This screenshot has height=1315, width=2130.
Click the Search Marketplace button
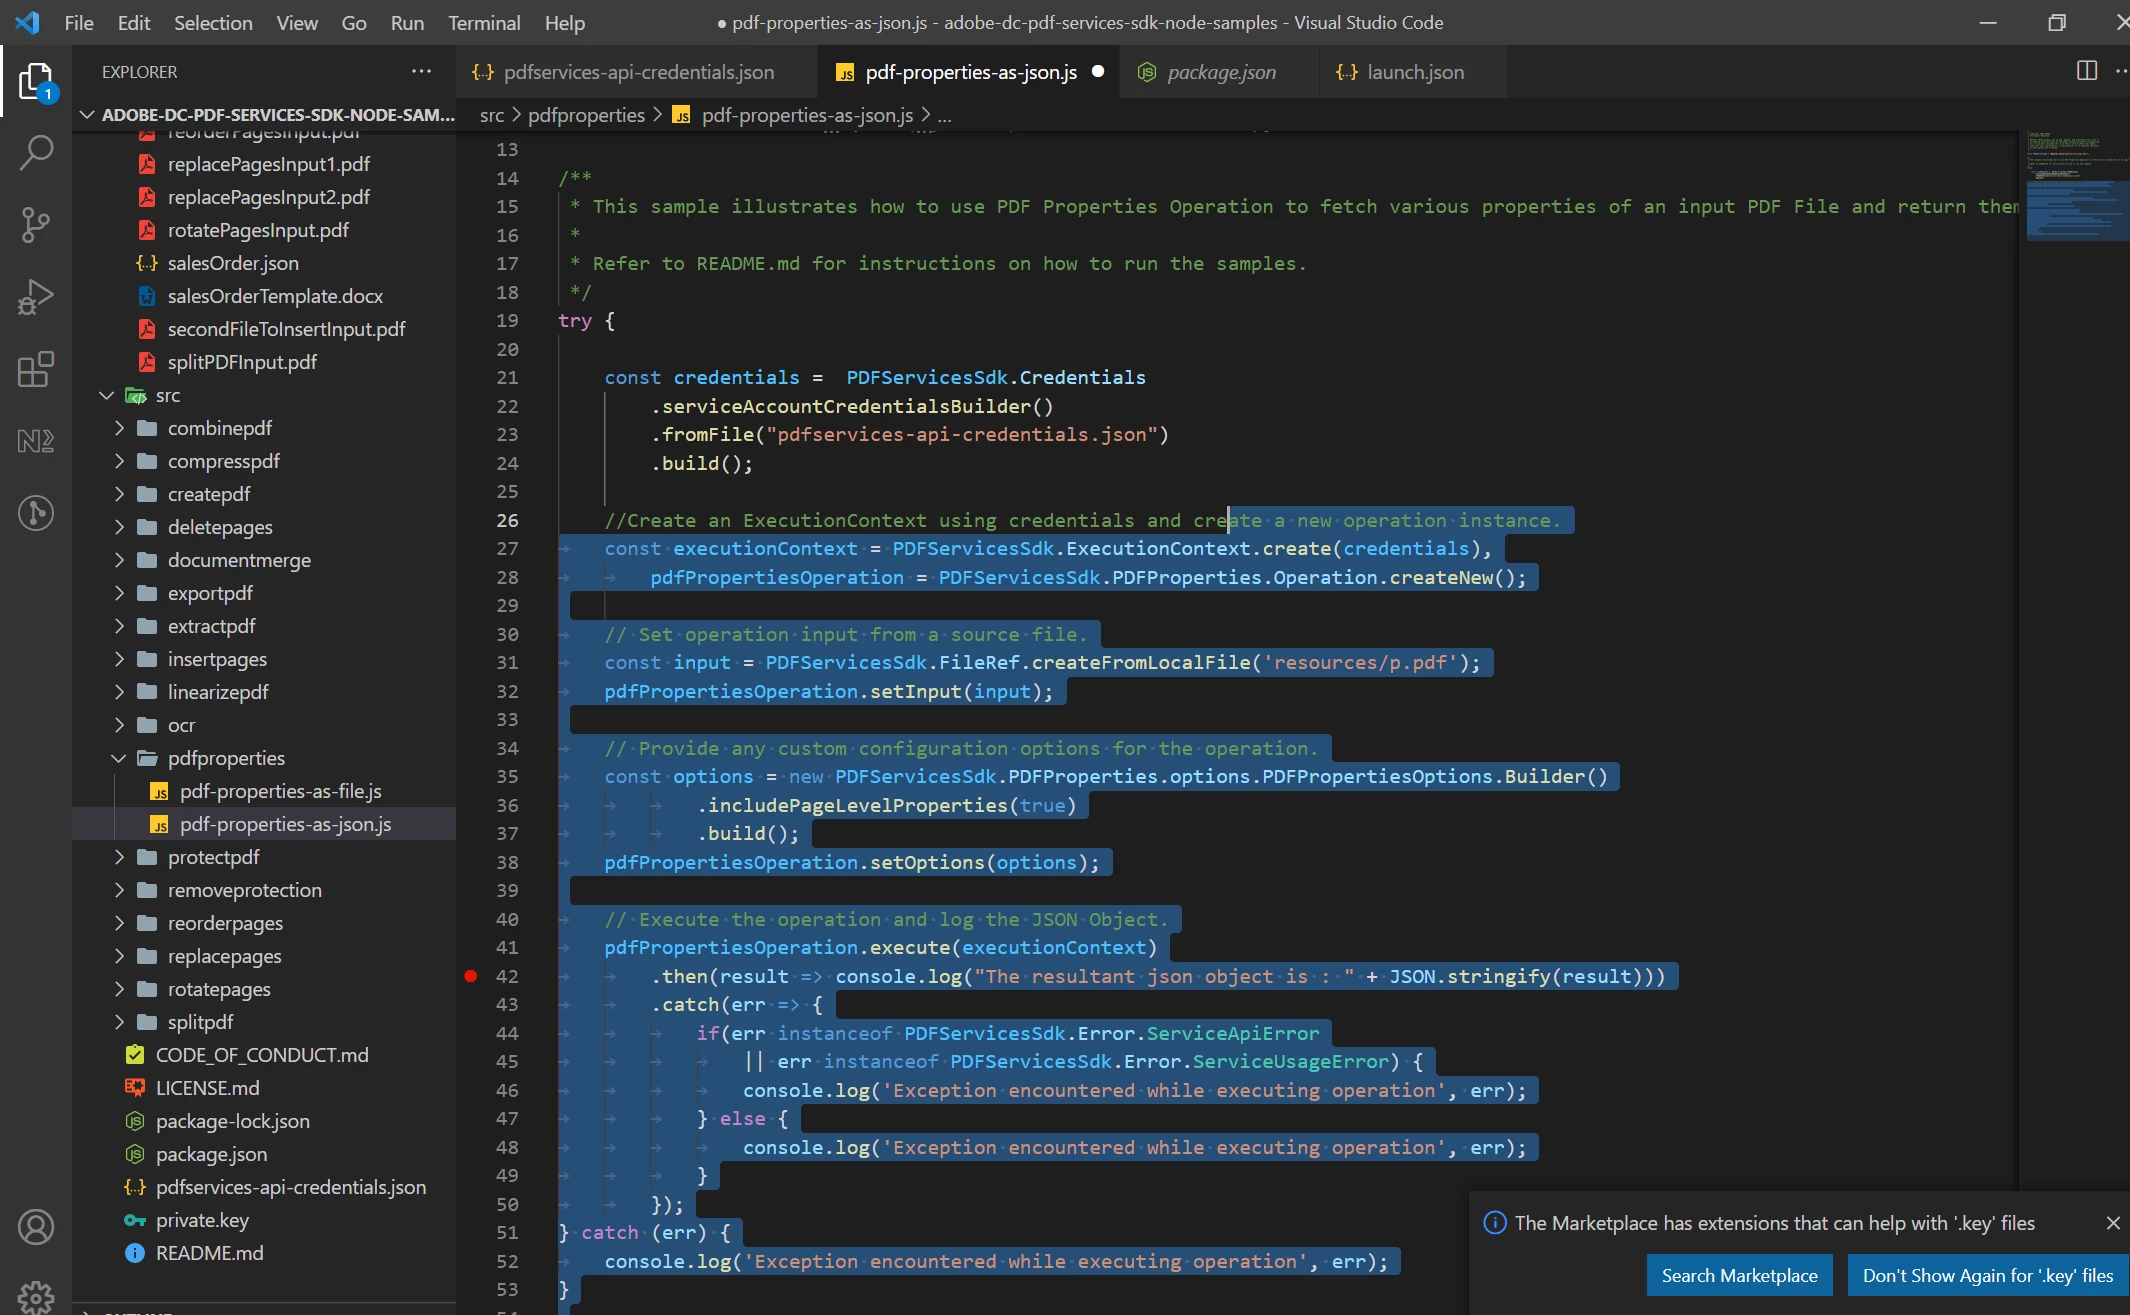(1739, 1275)
